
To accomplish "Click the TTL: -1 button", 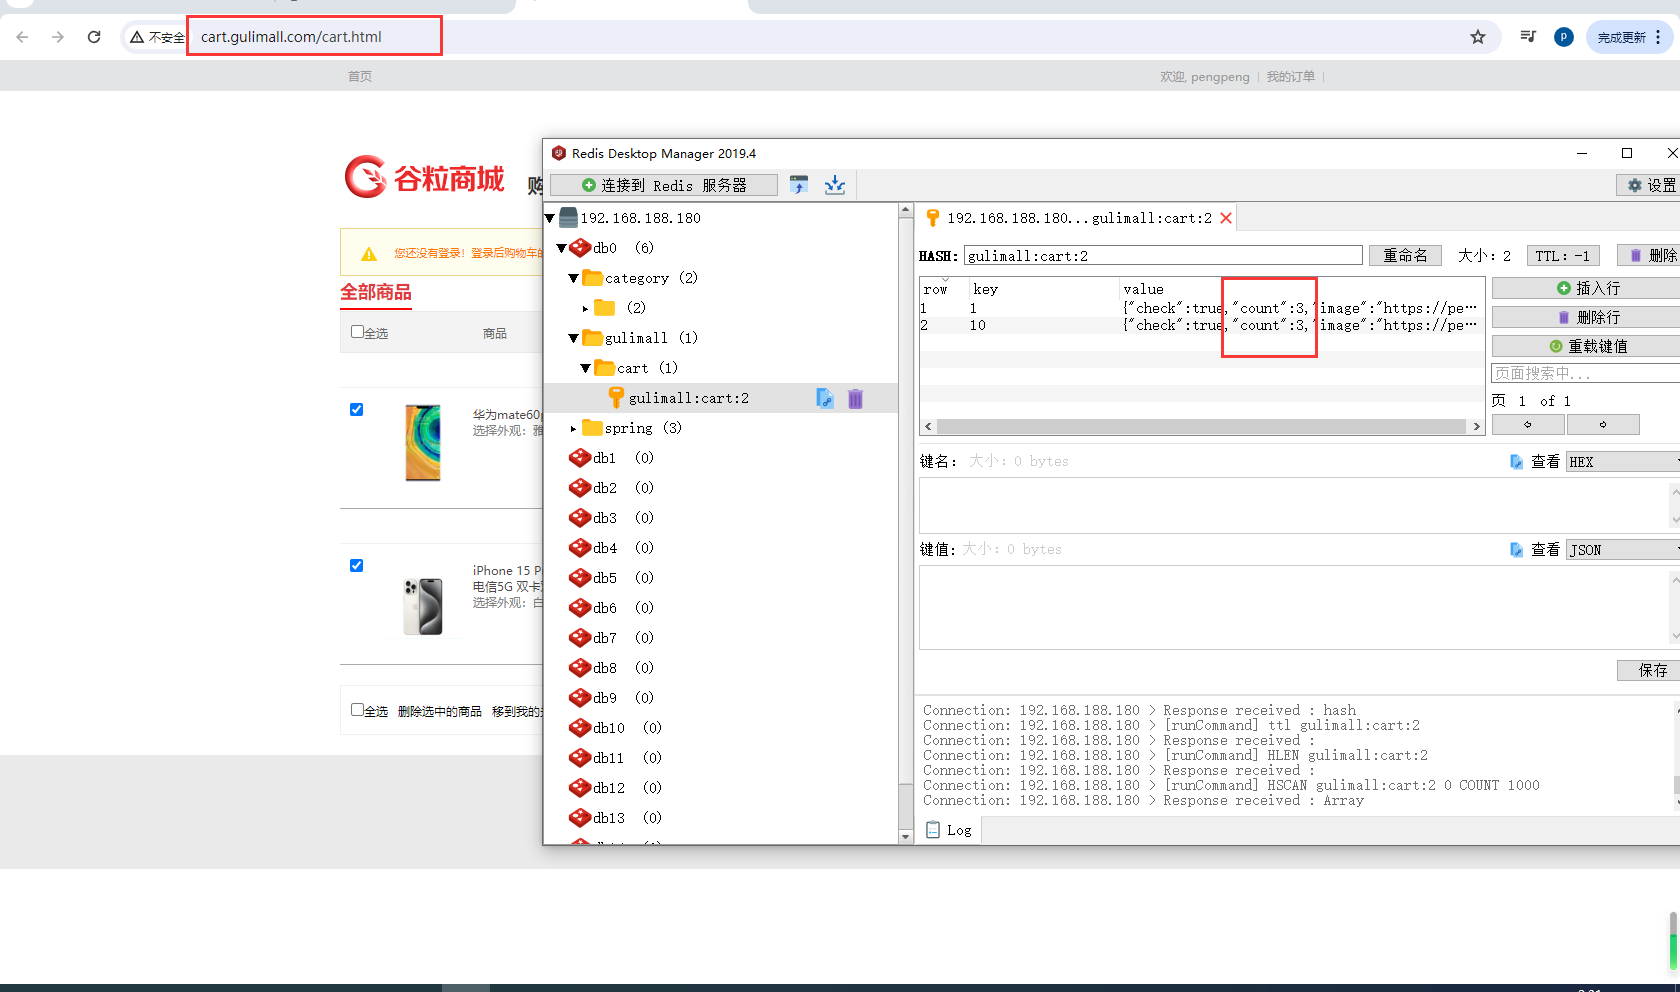I will [1562, 255].
